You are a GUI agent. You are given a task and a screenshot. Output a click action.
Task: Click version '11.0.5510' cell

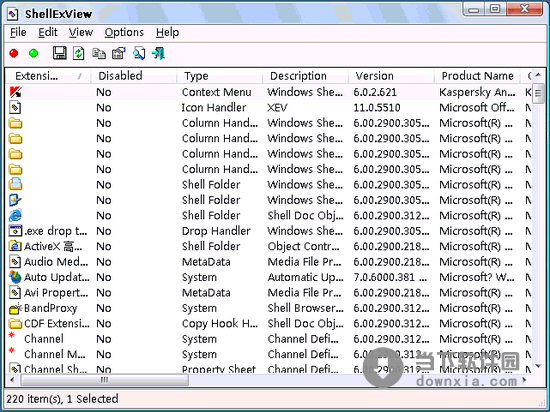tap(377, 108)
